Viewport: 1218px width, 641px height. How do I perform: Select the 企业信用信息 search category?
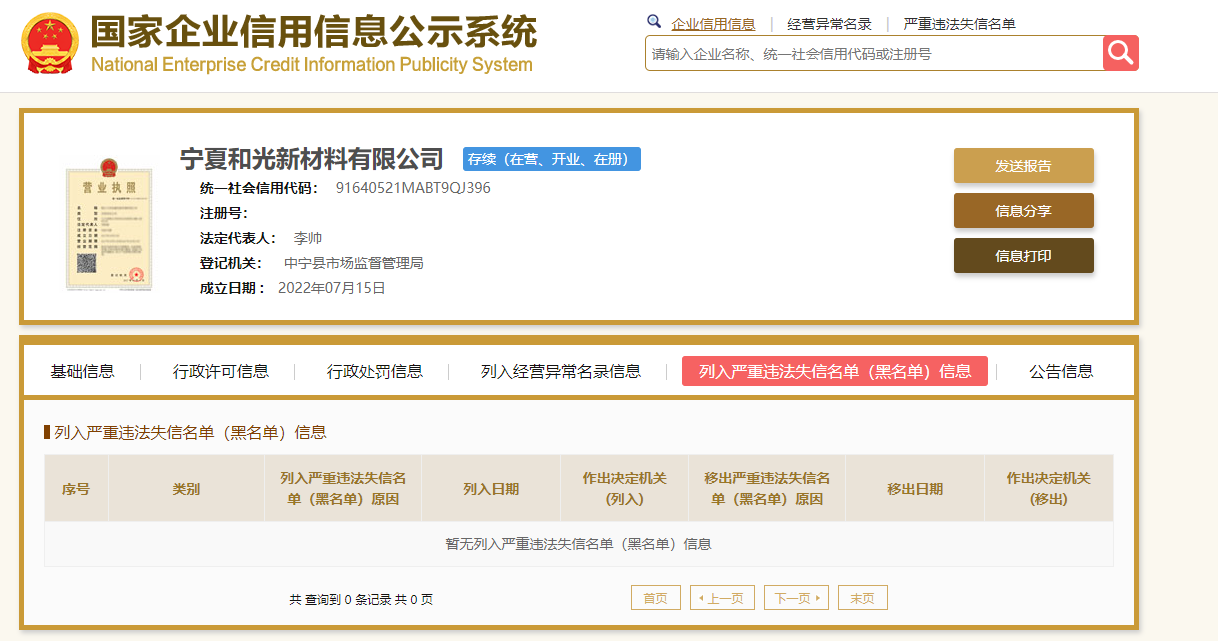click(713, 24)
